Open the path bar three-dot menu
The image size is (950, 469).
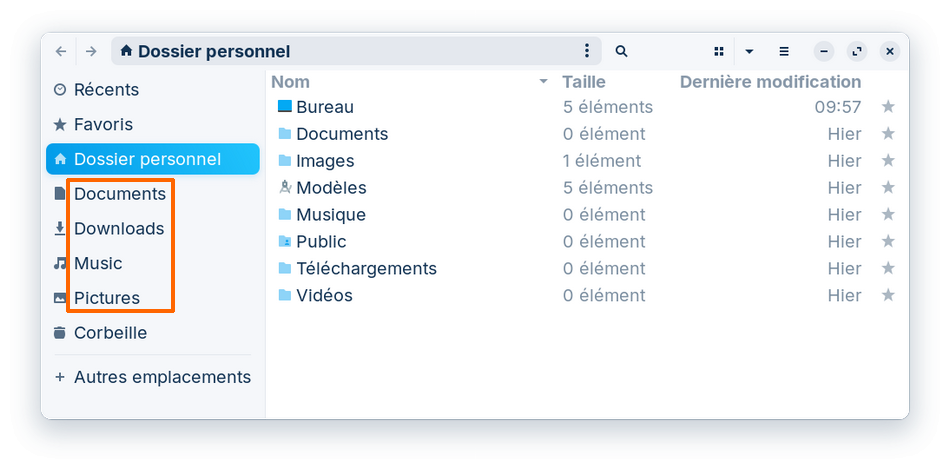click(x=587, y=51)
